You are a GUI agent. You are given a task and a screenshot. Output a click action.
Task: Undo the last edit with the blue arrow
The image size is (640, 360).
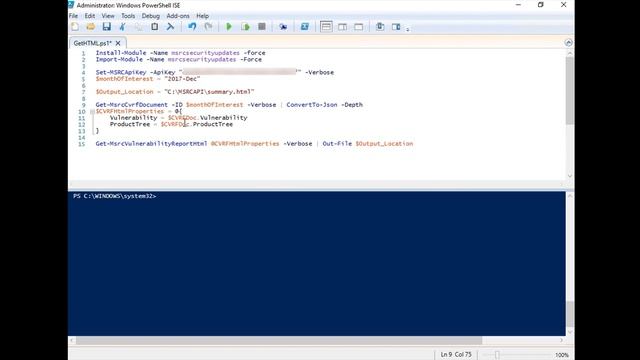coord(192,27)
